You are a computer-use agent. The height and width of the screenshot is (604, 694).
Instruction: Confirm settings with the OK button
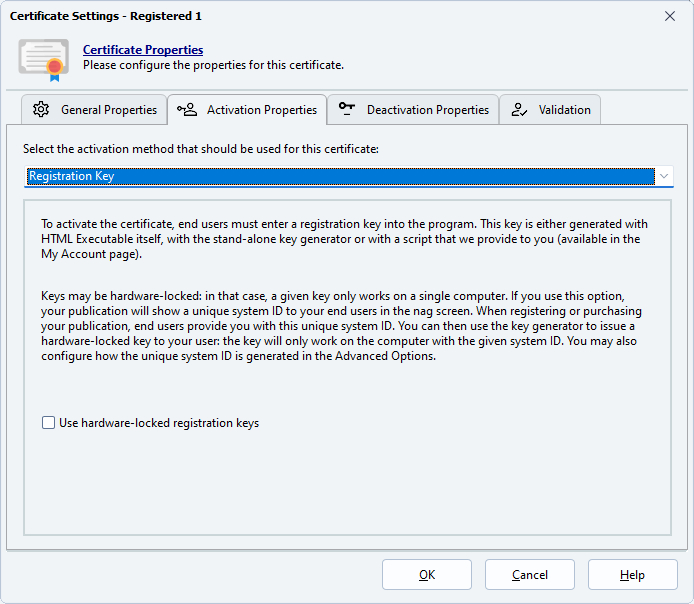click(426, 575)
